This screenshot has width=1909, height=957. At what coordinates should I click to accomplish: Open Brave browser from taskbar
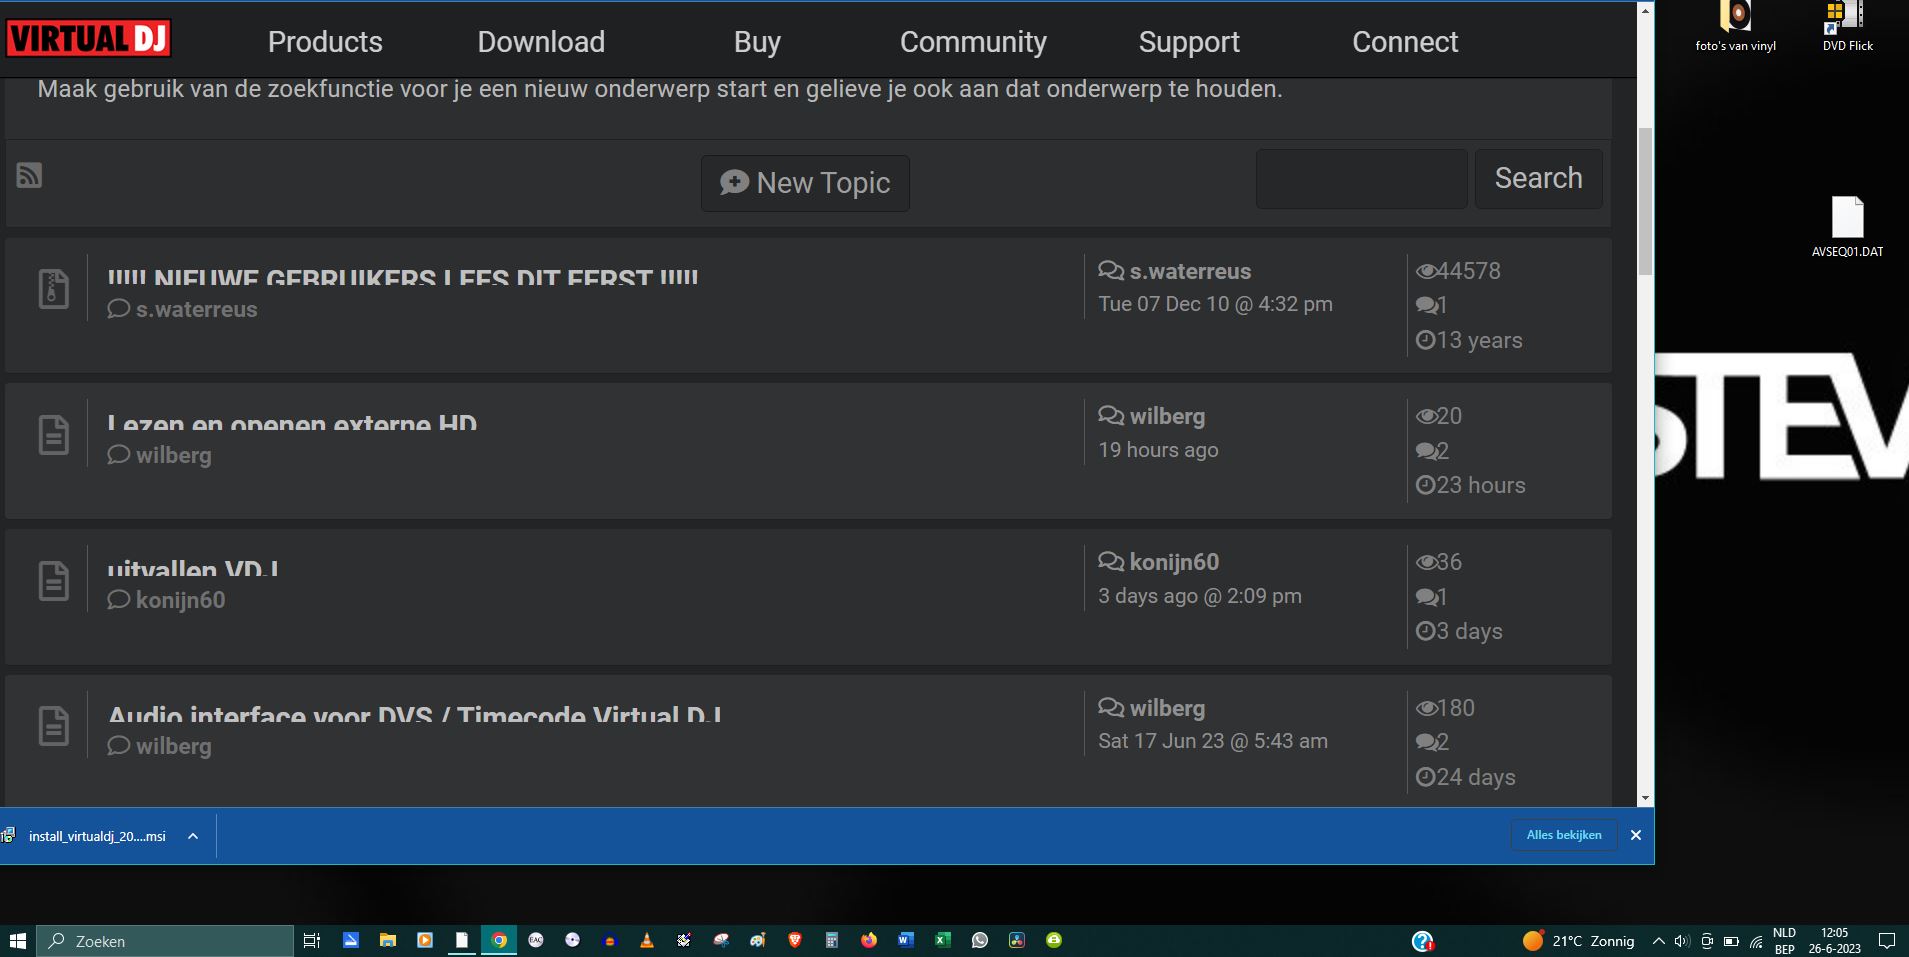point(795,940)
